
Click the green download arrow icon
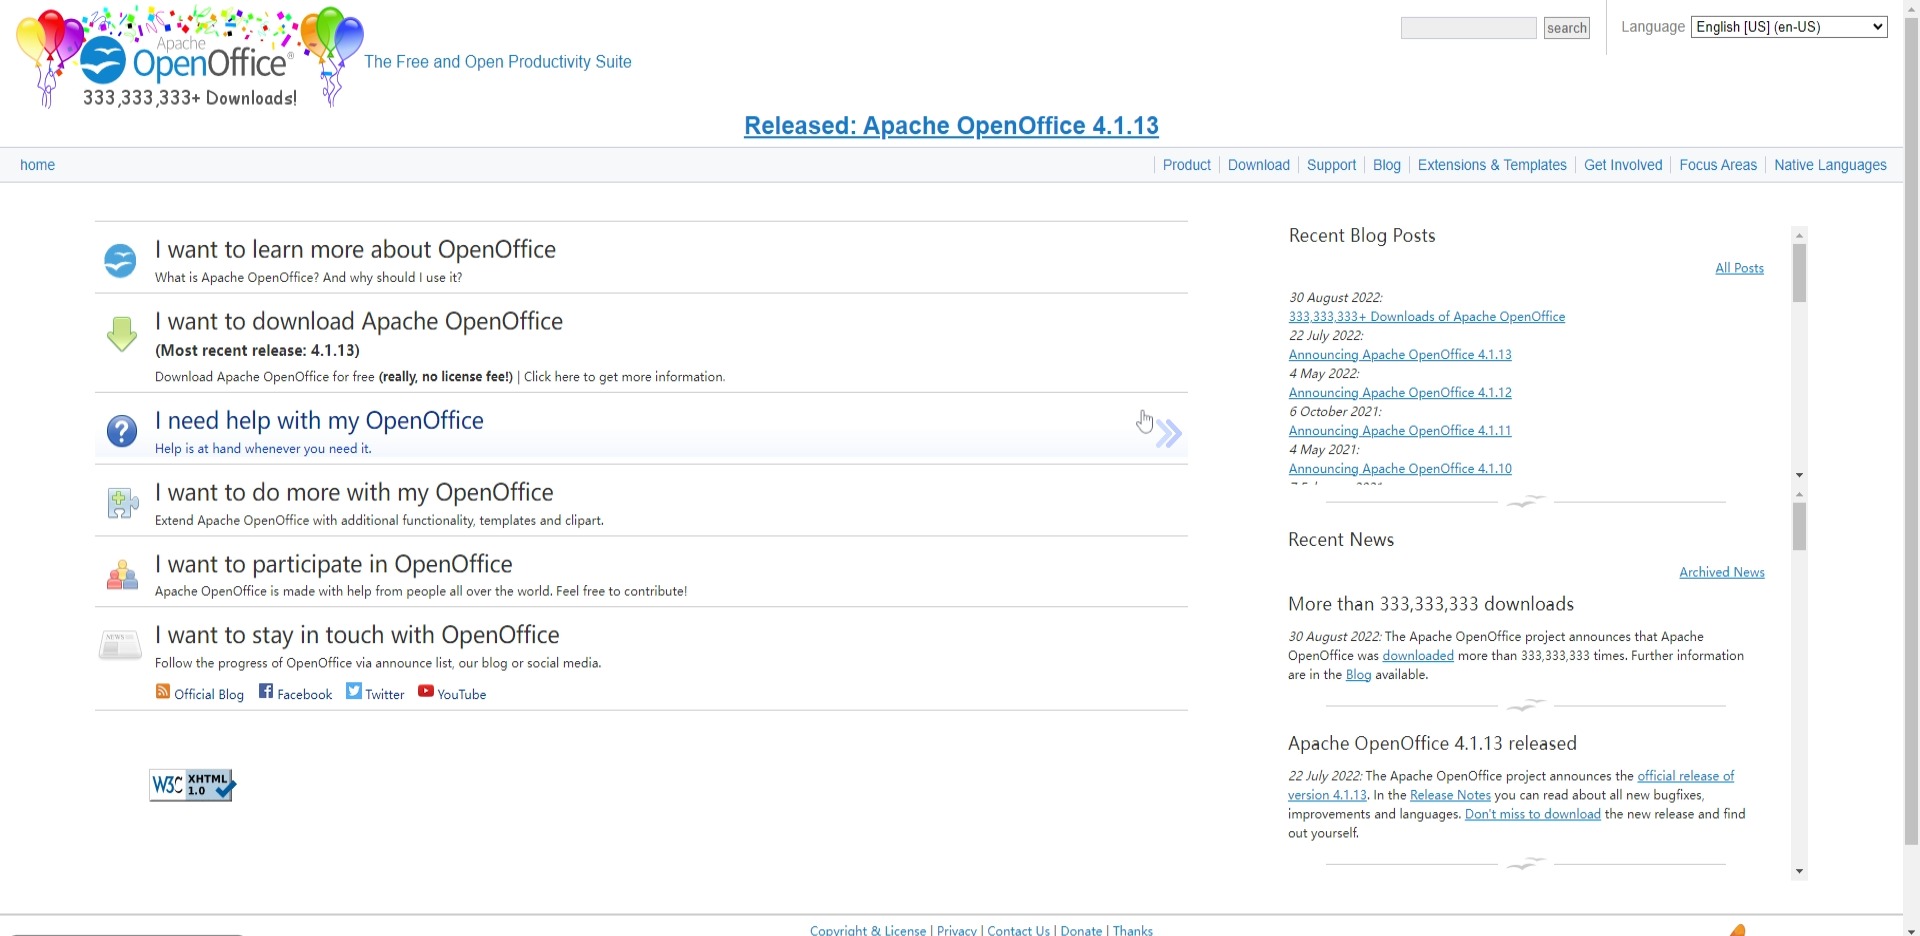(121, 334)
